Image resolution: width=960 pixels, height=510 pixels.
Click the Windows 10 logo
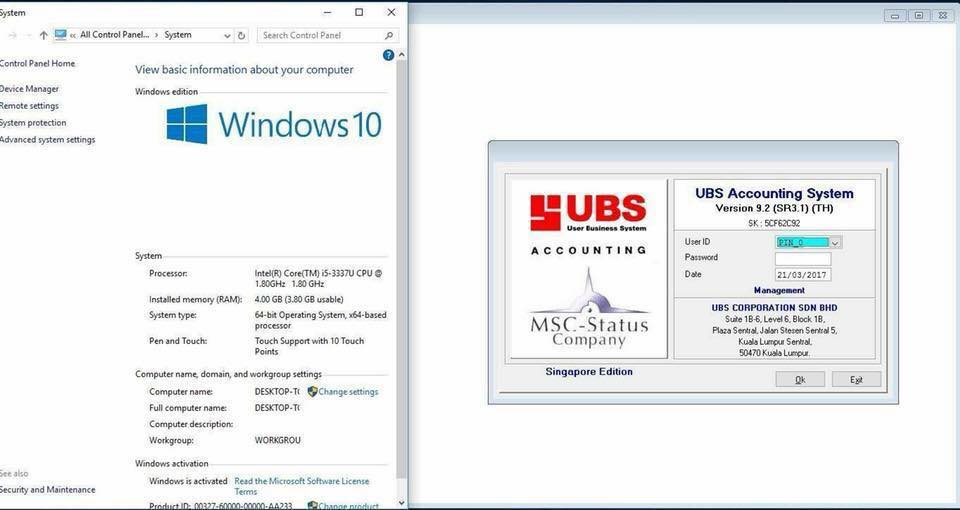pos(274,124)
